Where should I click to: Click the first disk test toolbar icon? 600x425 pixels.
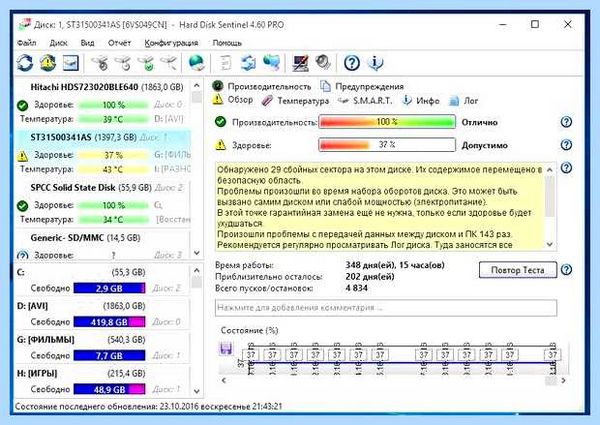click(x=101, y=63)
